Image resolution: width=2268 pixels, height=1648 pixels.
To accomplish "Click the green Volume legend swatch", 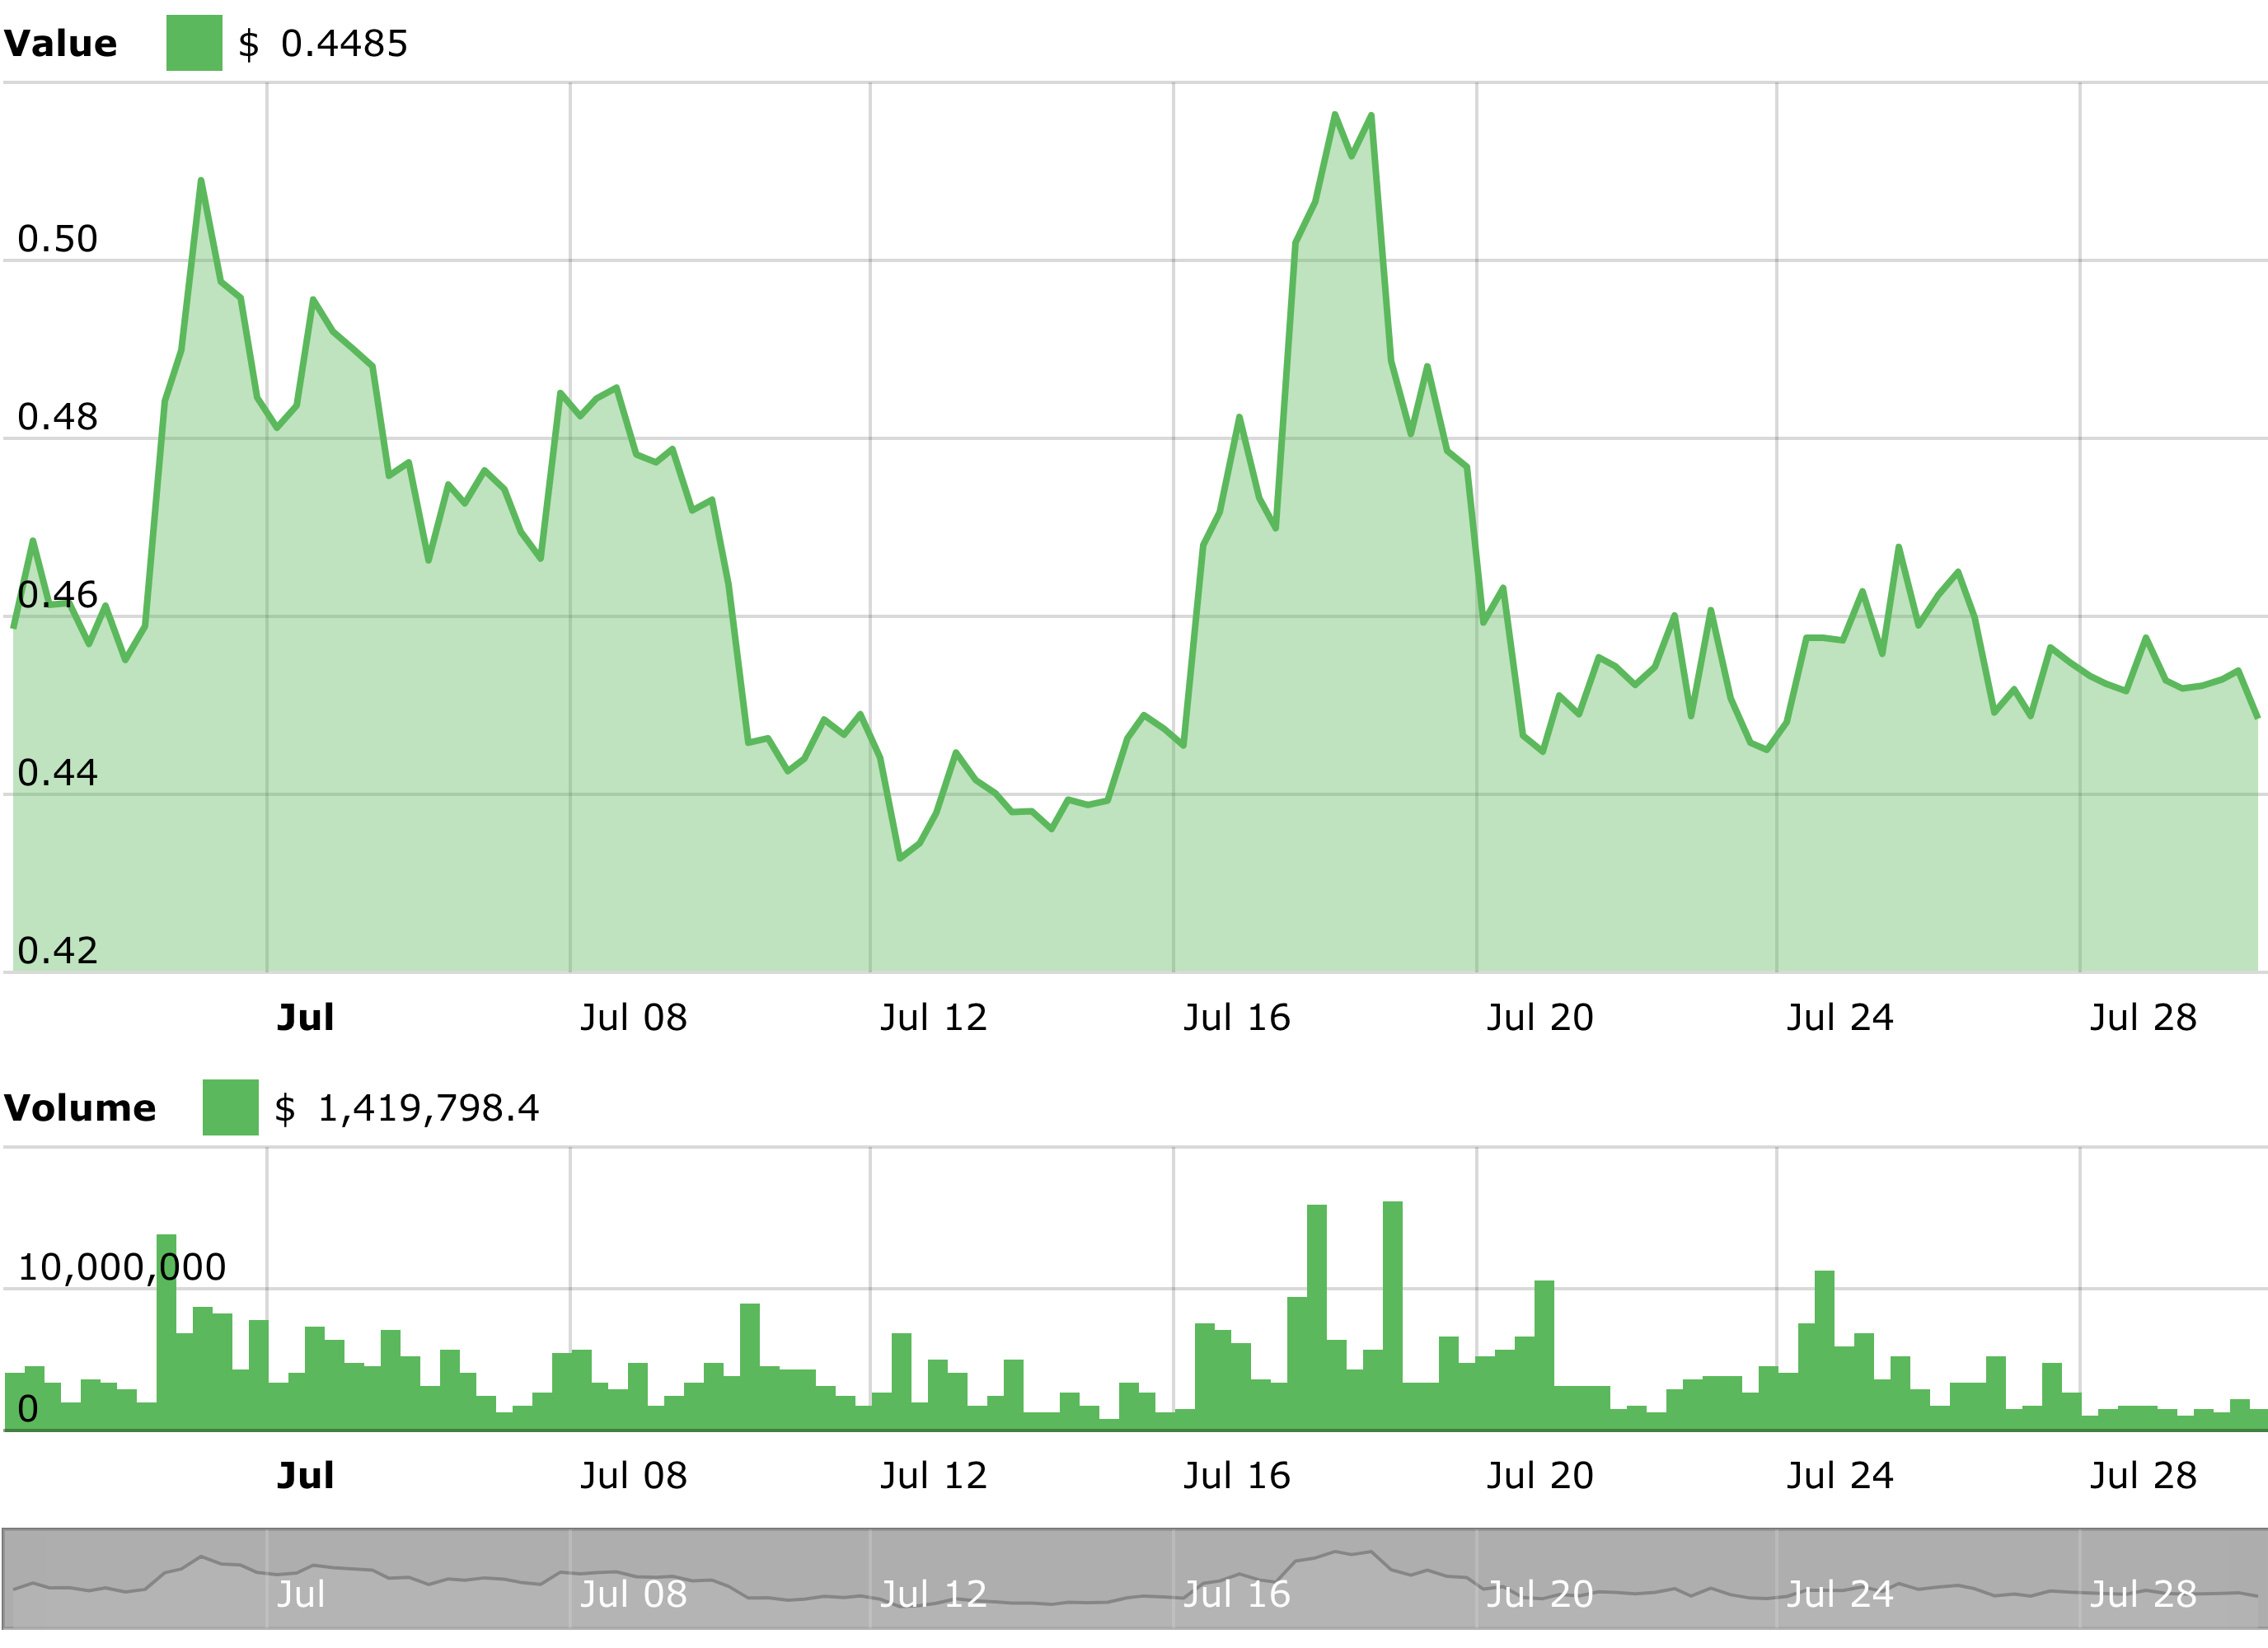I will click(230, 1107).
